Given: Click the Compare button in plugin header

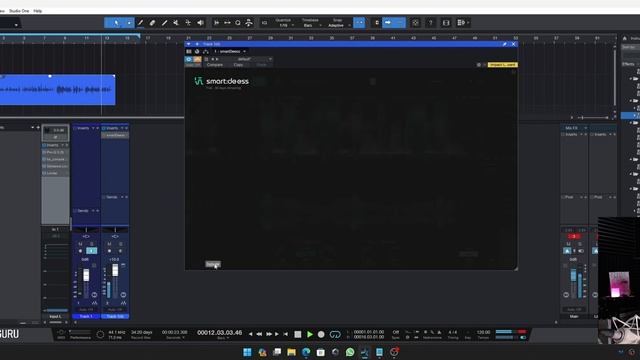Looking at the screenshot, I should (215, 65).
